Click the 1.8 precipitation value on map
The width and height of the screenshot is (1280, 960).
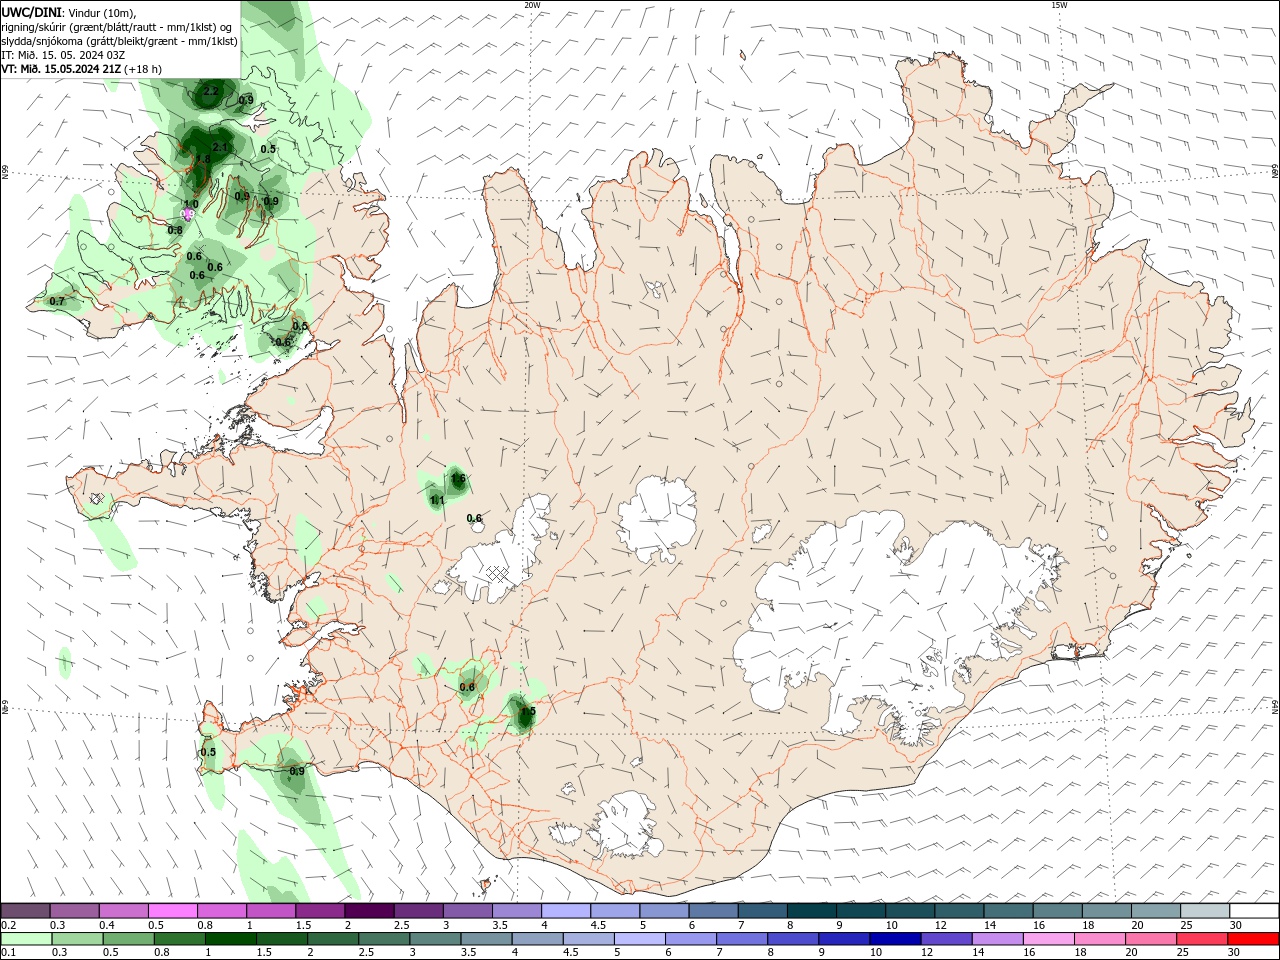(203, 159)
